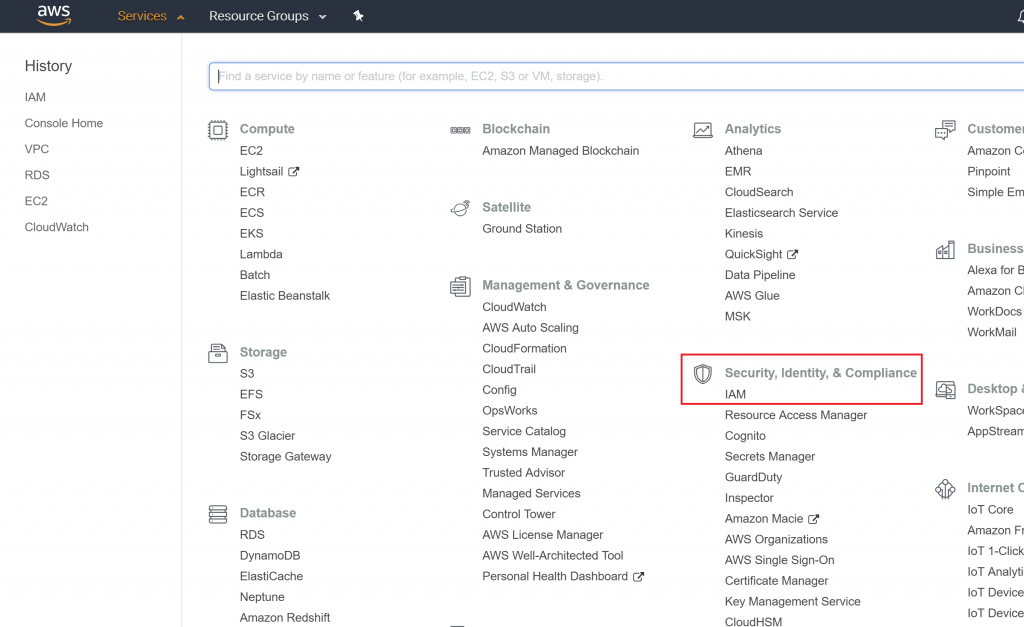This screenshot has width=1024, height=627.
Task: Open Pinpoint service
Action: coord(989,171)
